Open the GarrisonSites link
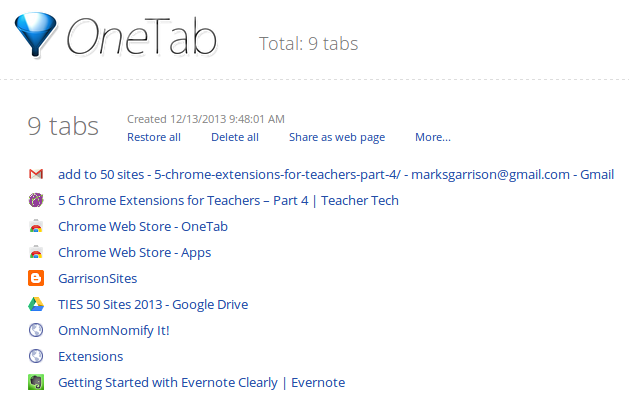 point(98,278)
